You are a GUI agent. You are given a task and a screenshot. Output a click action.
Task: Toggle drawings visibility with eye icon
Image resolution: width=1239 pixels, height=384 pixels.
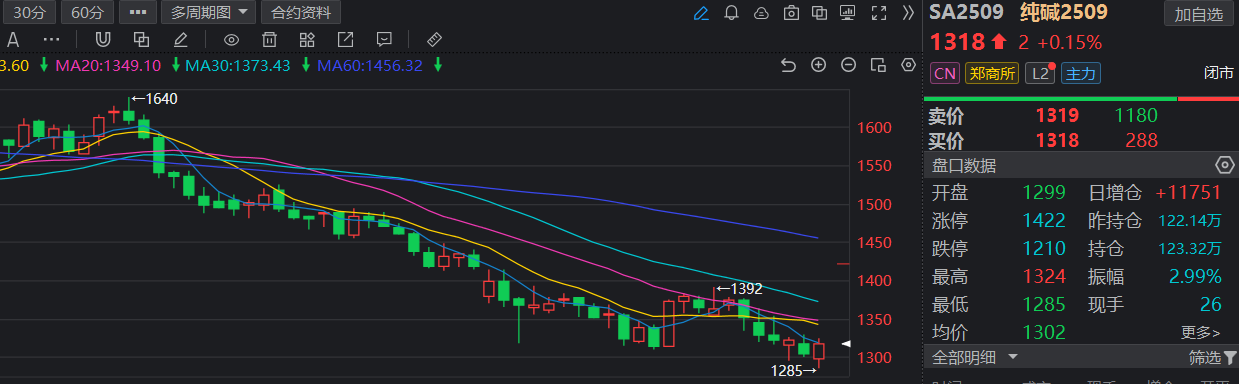[x=231, y=40]
